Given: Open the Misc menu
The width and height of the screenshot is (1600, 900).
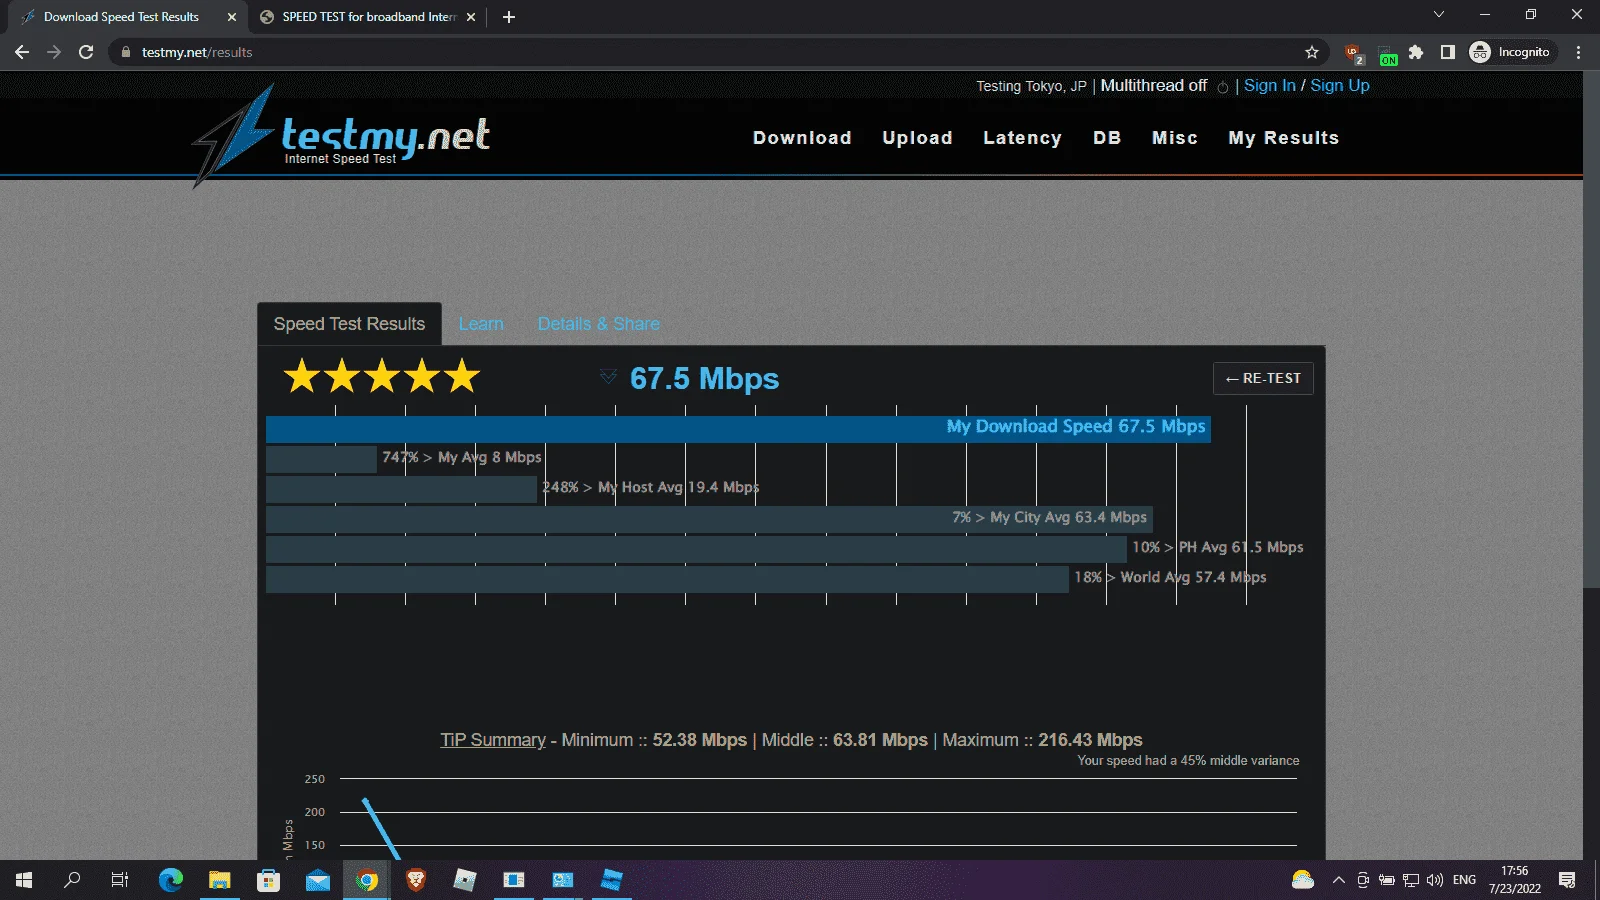Looking at the screenshot, I should tap(1175, 138).
